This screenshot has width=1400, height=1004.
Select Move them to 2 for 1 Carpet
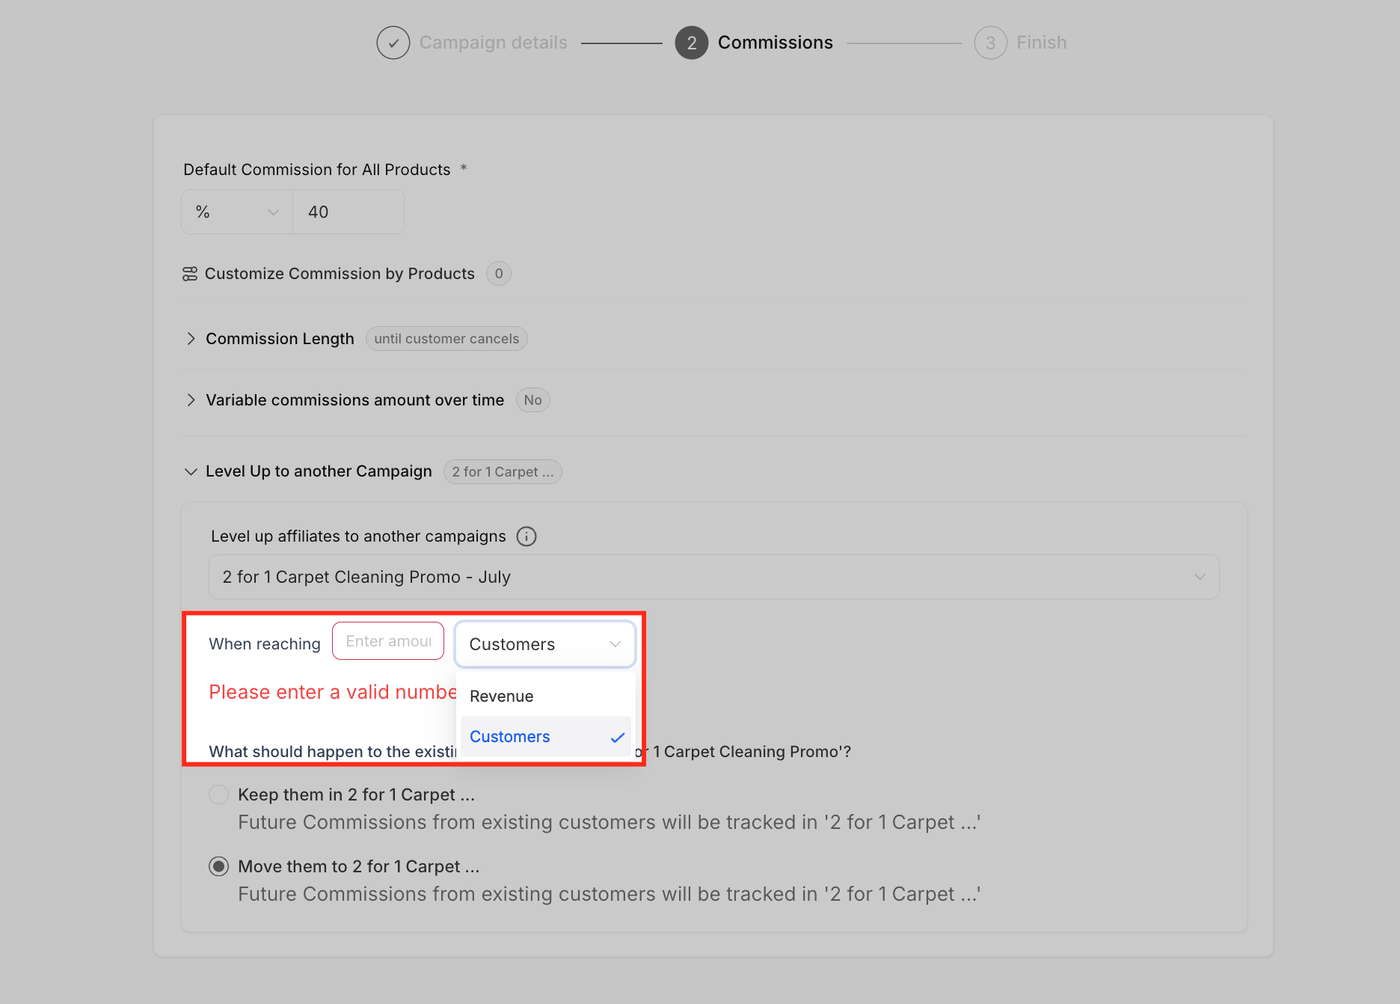coord(219,867)
